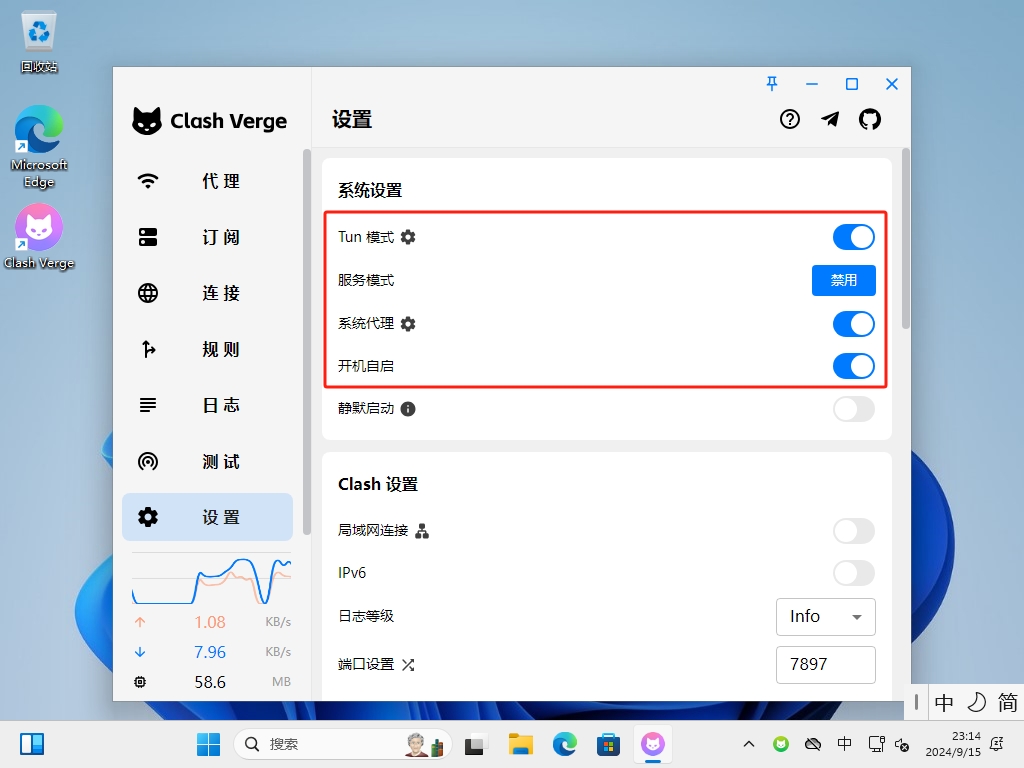Viewport: 1024px width, 768px height.
Task: Click the 7897 port input field
Action: (825, 664)
